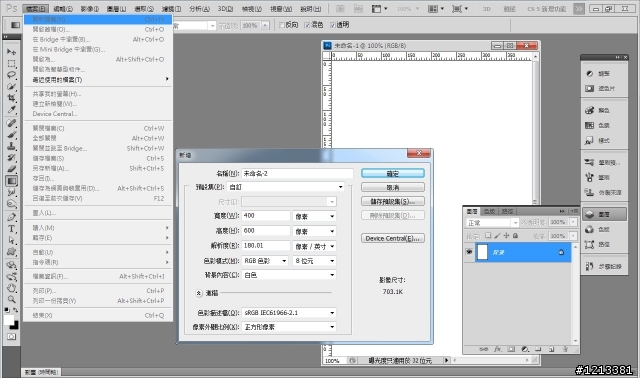640x378 pixels.
Task: Click the 確定 OK button
Action: (x=393, y=173)
